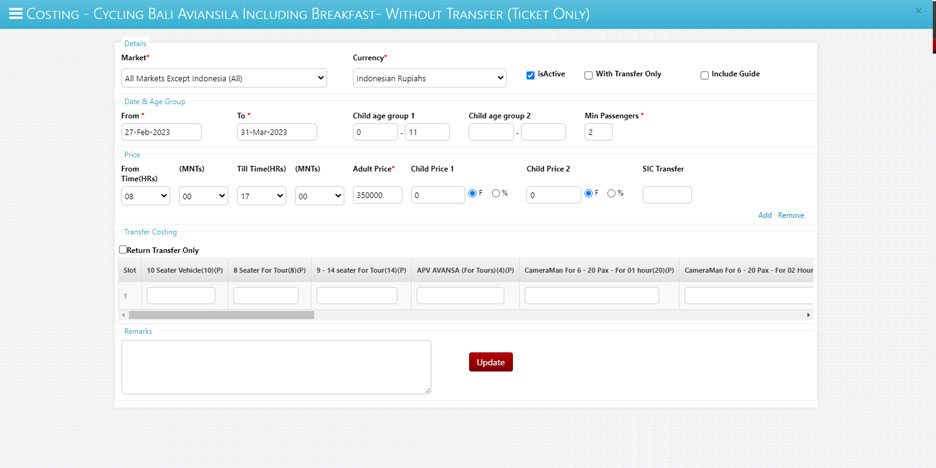The width and height of the screenshot is (936, 468).
Task: Check the Include Guide option
Action: pos(704,75)
